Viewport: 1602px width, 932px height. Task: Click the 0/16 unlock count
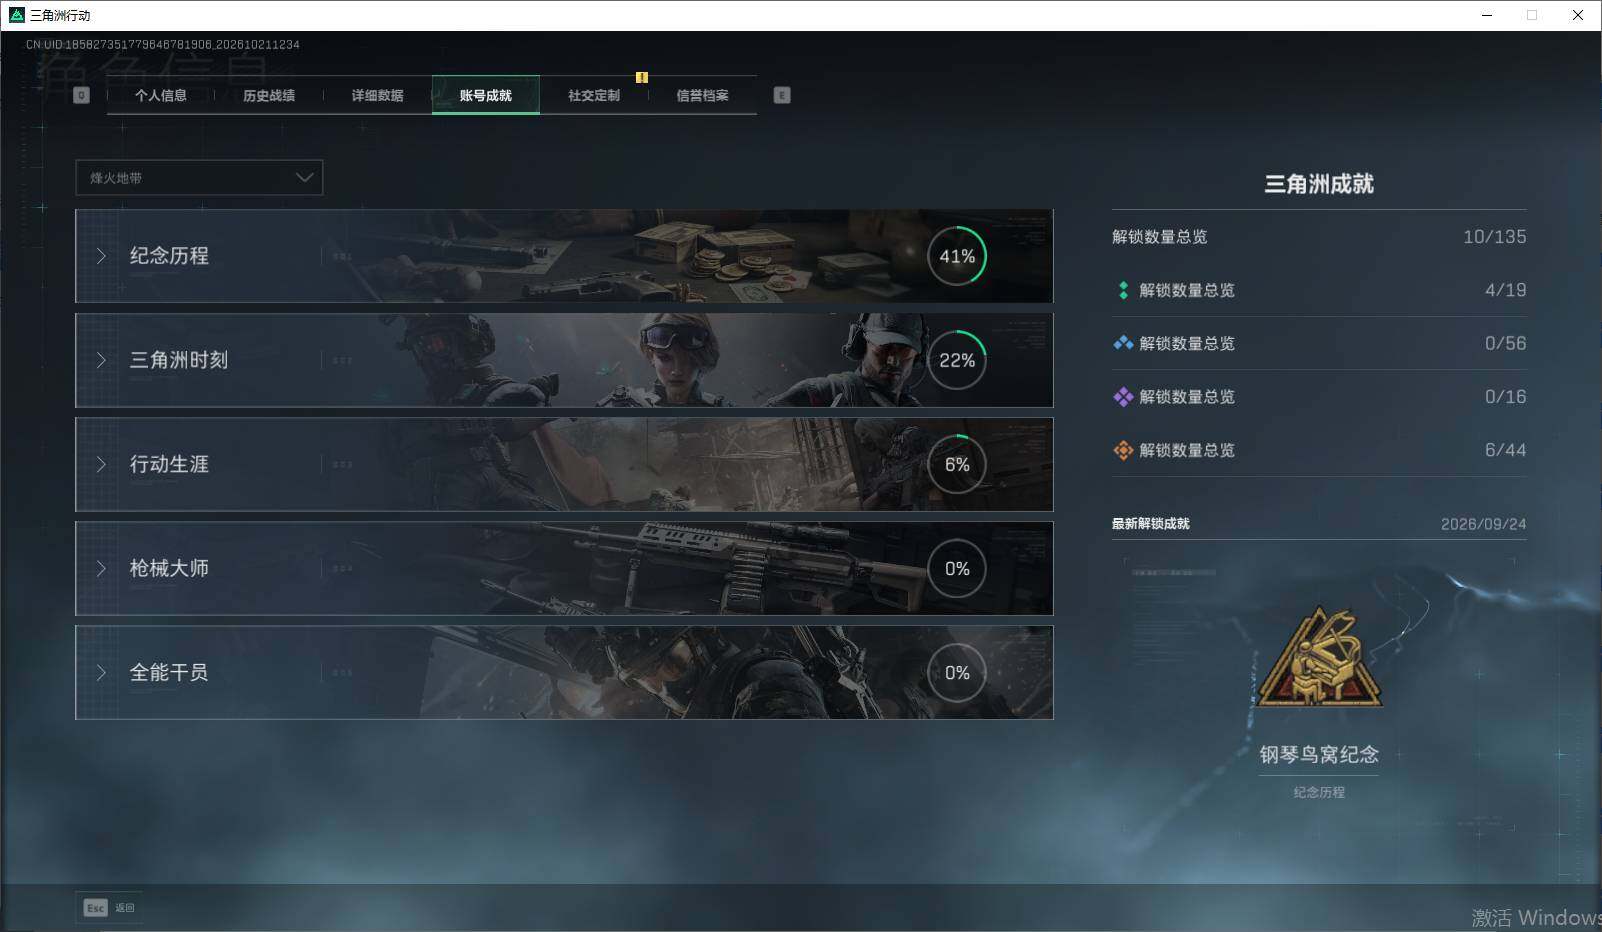coord(1505,397)
